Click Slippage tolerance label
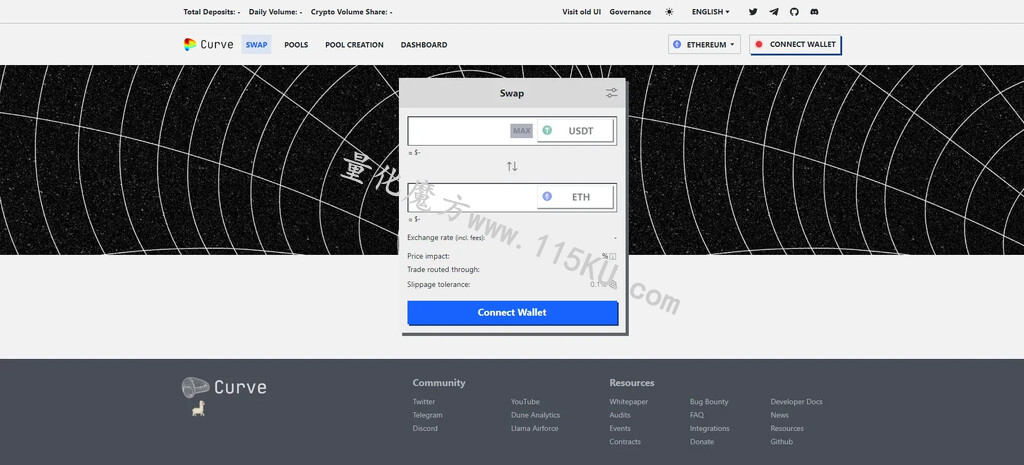This screenshot has width=1024, height=465. coord(438,285)
